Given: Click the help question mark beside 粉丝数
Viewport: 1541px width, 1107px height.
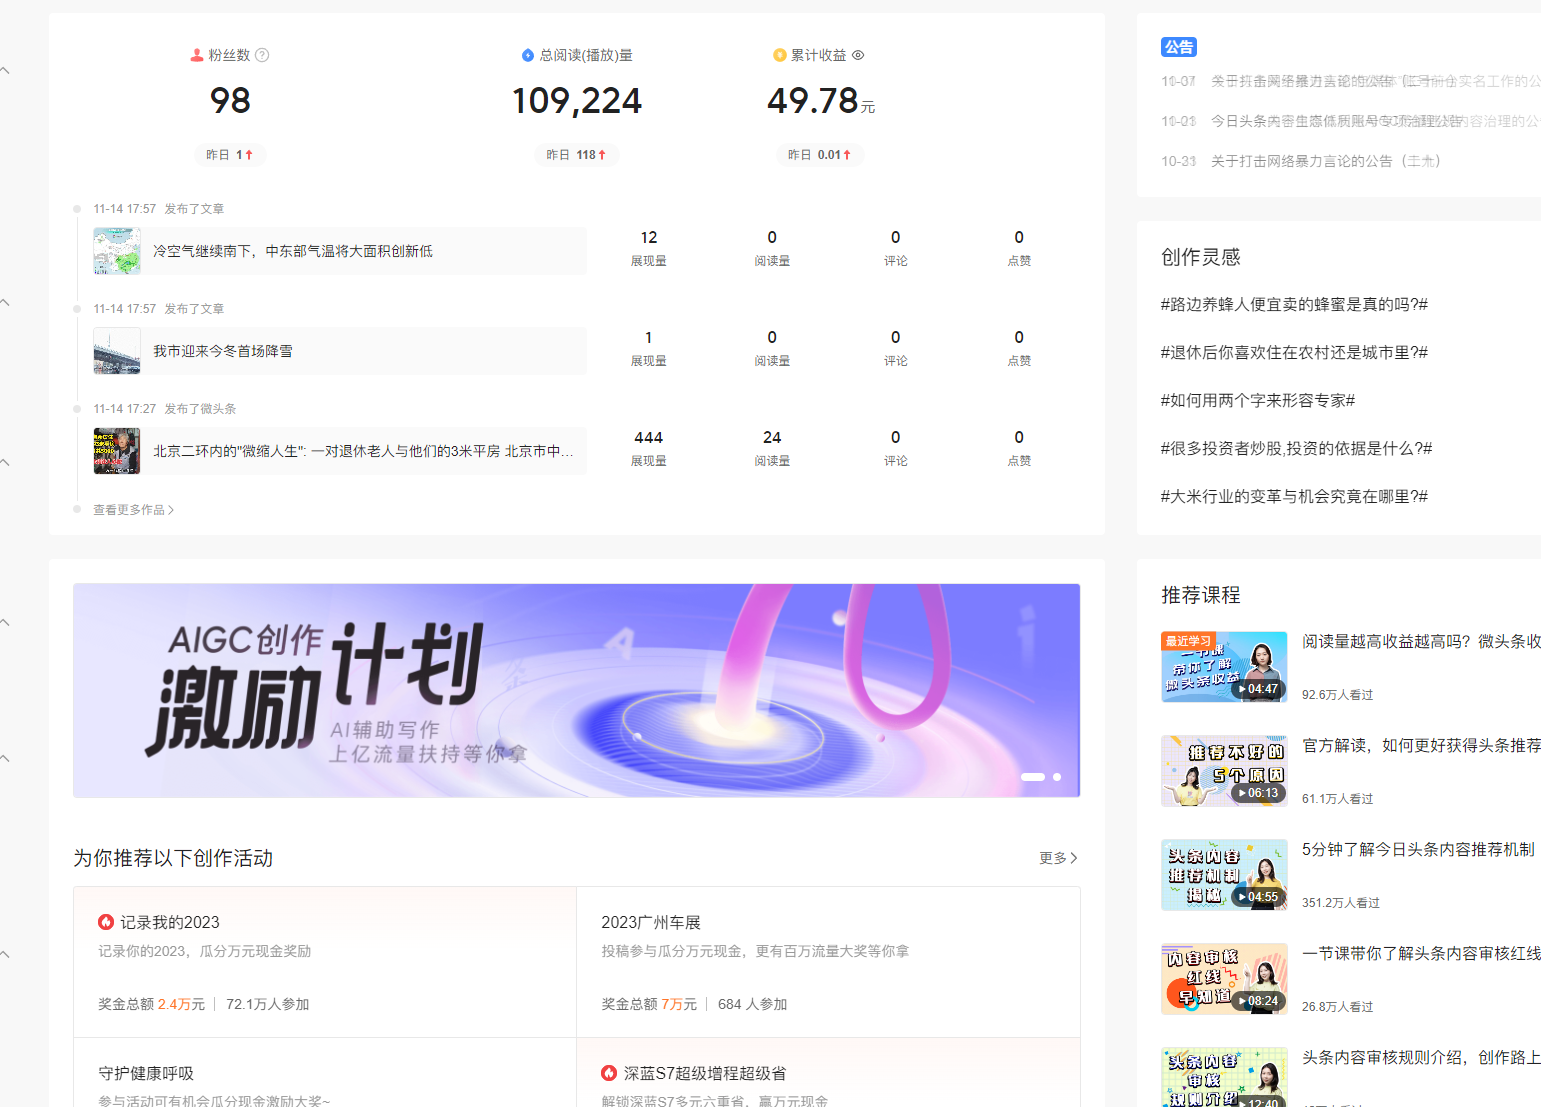Looking at the screenshot, I should click(262, 55).
